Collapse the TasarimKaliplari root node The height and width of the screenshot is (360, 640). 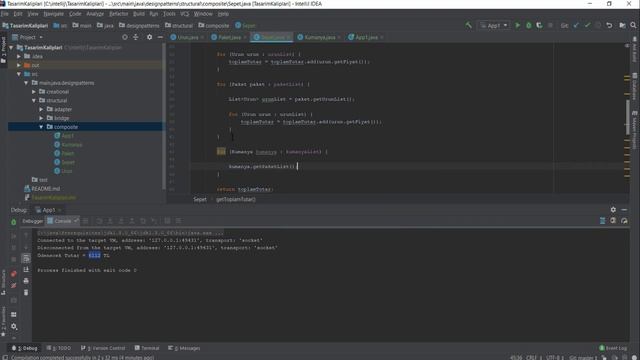(11, 47)
